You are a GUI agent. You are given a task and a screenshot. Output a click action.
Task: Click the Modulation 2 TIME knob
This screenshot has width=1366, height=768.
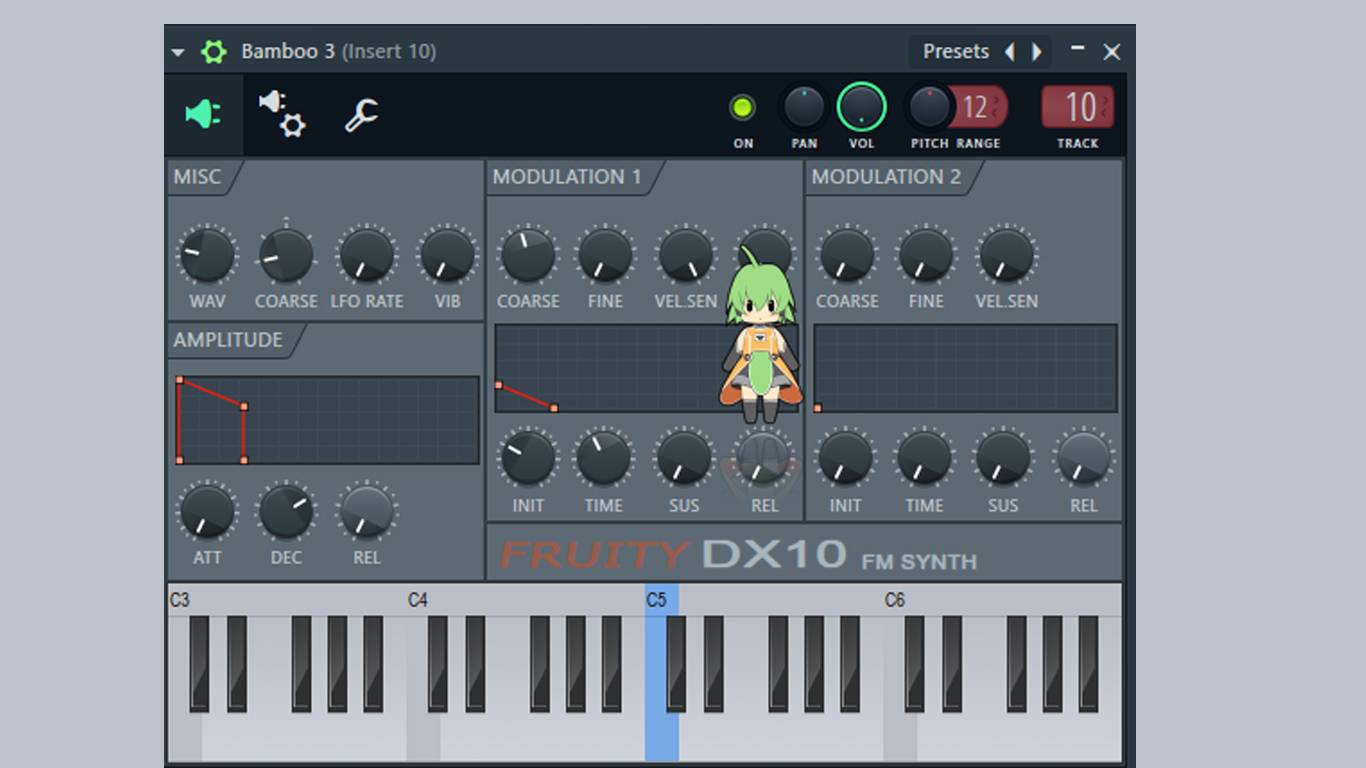click(x=924, y=459)
